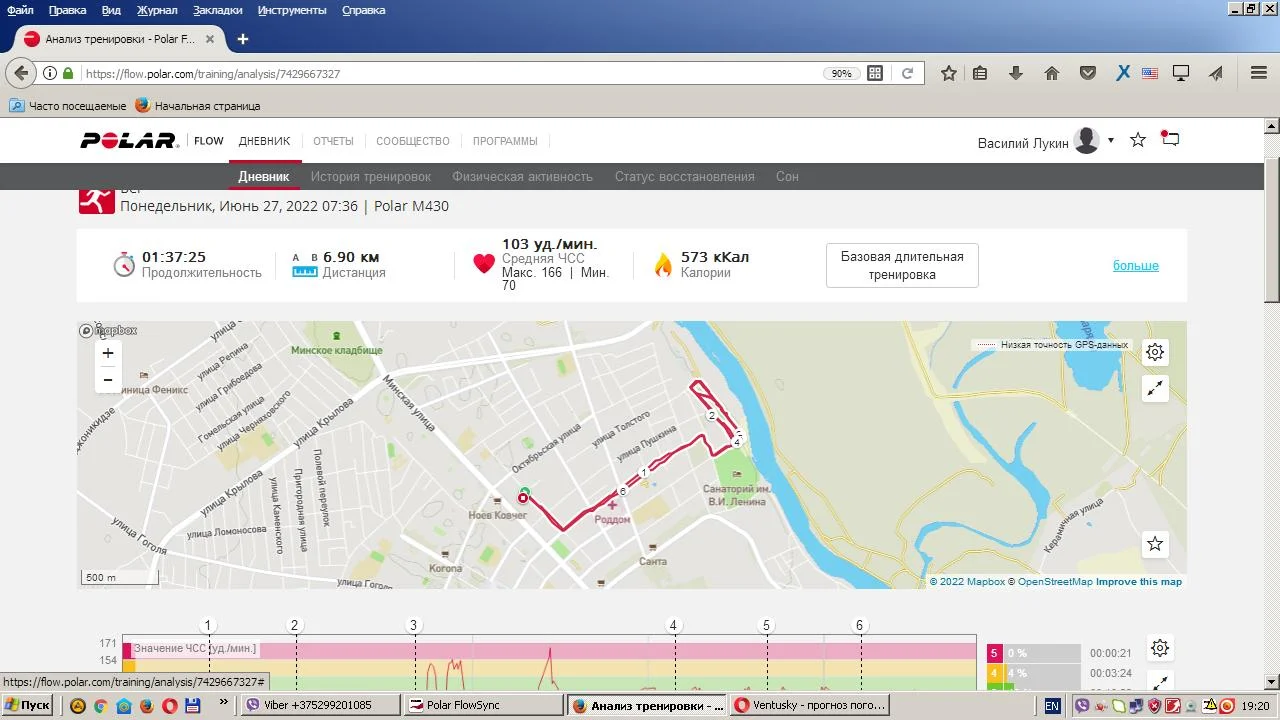Click the Improve this map link
Screen dimensions: 1280x720
(1139, 582)
